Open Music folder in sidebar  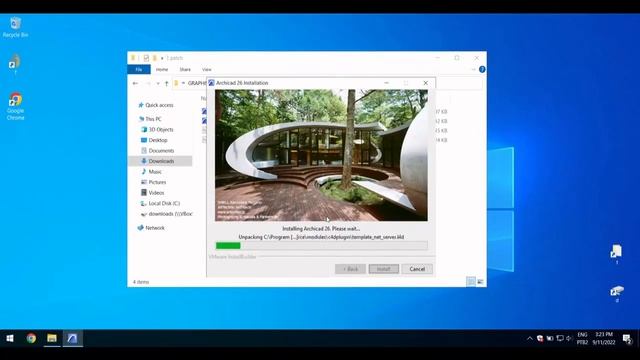coord(151,172)
